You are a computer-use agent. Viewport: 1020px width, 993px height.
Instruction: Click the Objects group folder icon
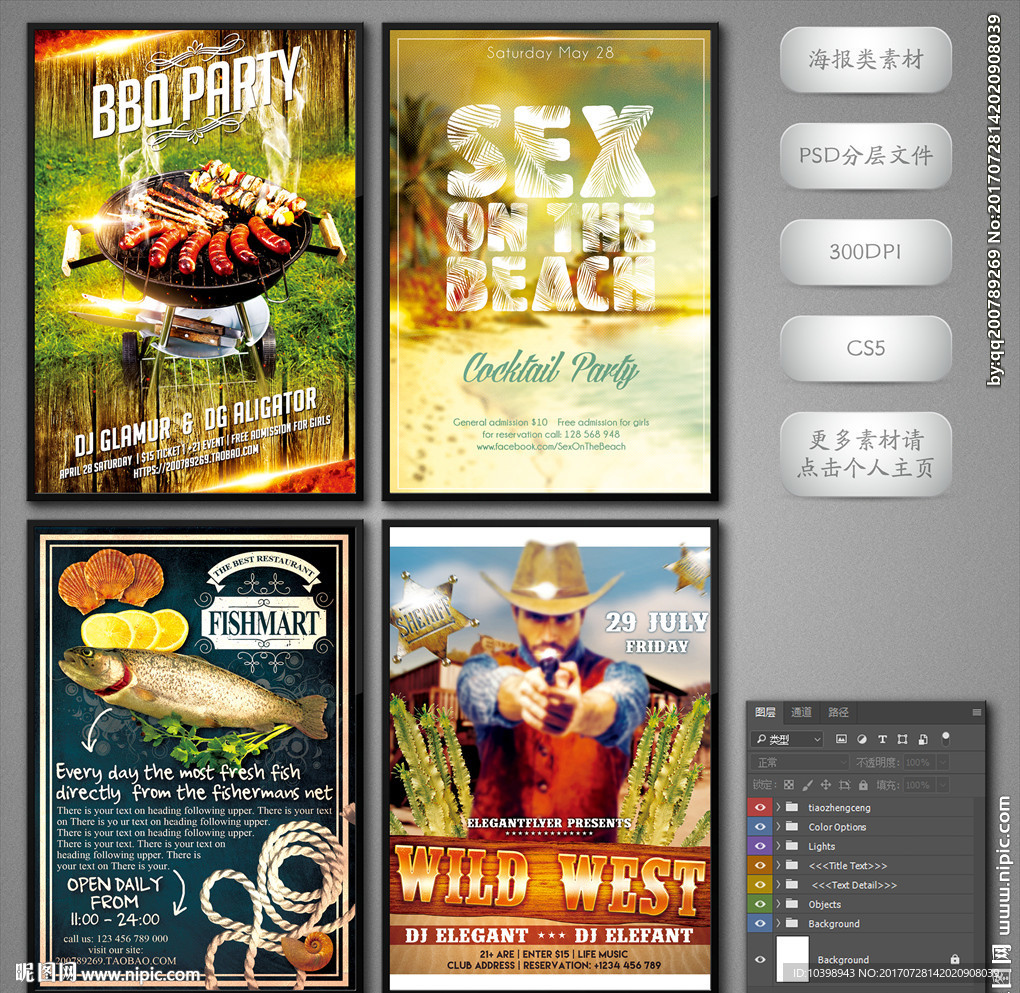pos(792,904)
